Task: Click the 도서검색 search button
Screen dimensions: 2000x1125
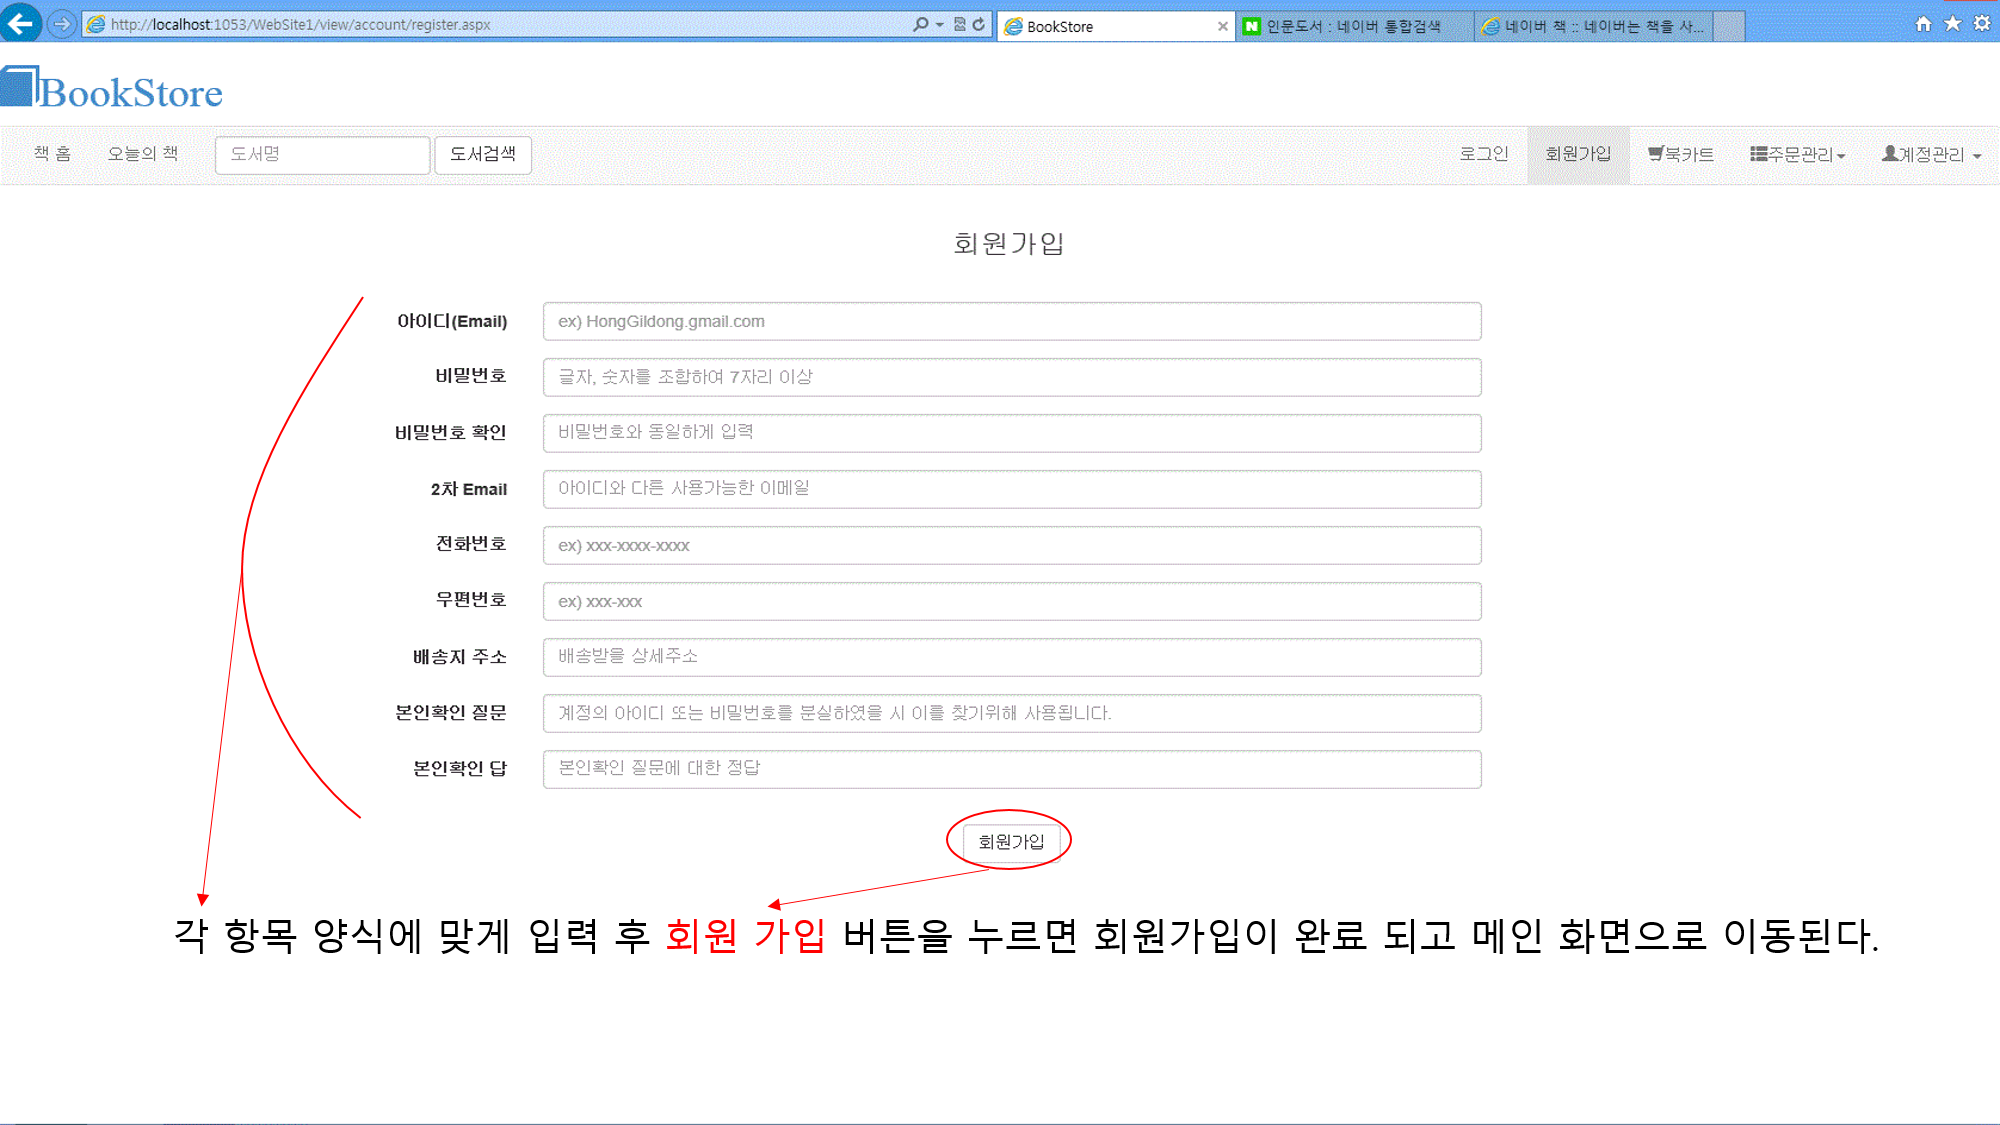Action: coord(483,154)
